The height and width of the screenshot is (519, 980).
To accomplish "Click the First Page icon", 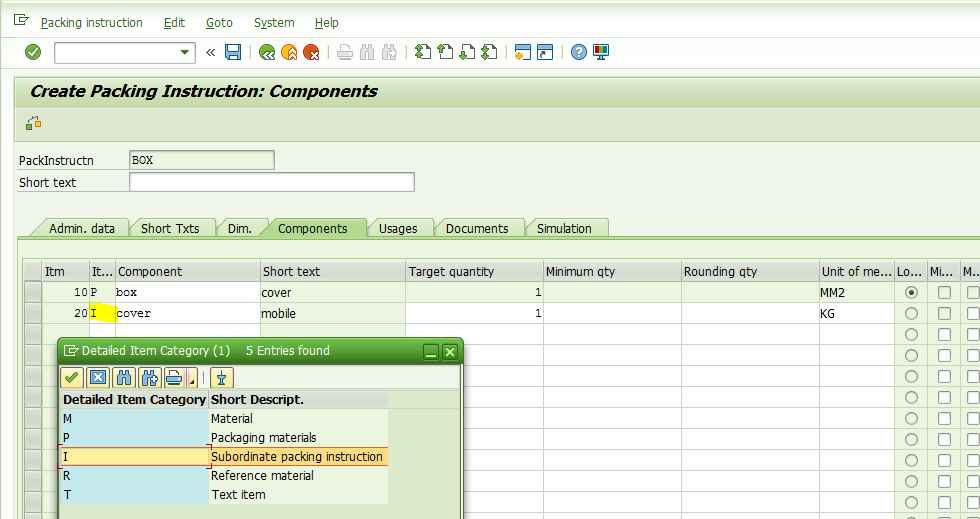I will [423, 53].
